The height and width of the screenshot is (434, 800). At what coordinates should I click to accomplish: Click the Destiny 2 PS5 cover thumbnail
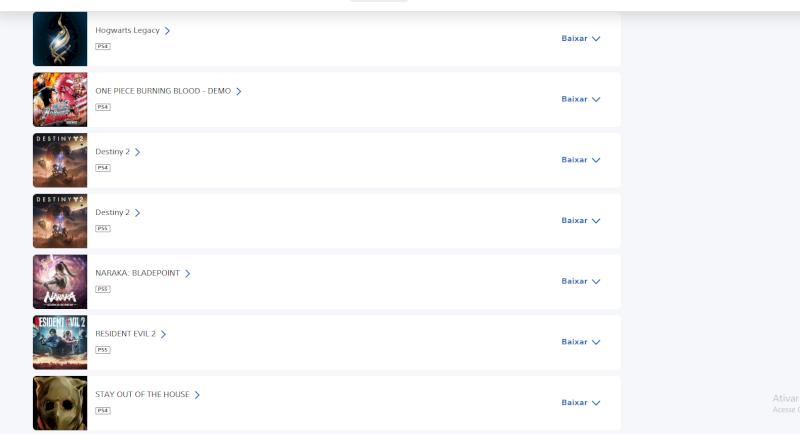pos(60,221)
